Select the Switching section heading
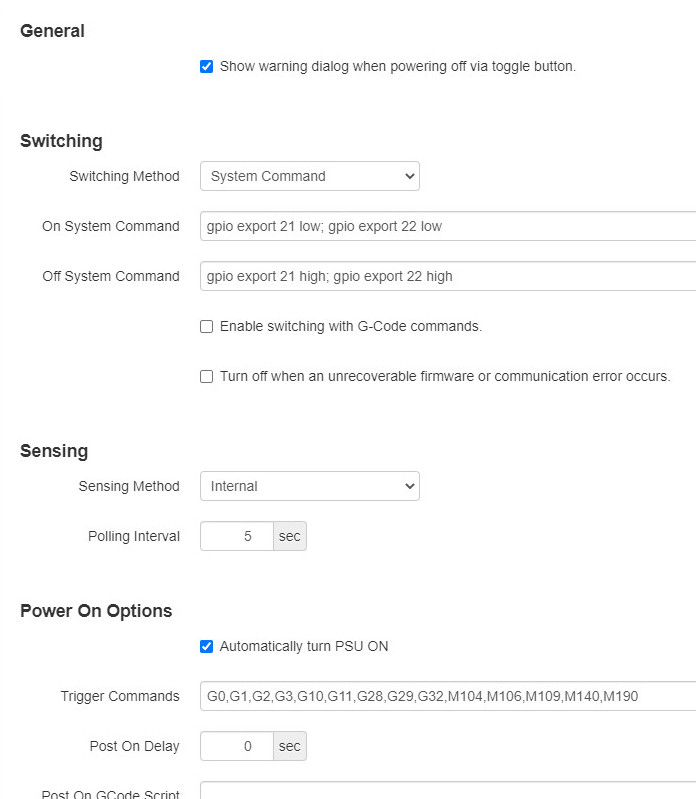The width and height of the screenshot is (696, 799). click(61, 141)
